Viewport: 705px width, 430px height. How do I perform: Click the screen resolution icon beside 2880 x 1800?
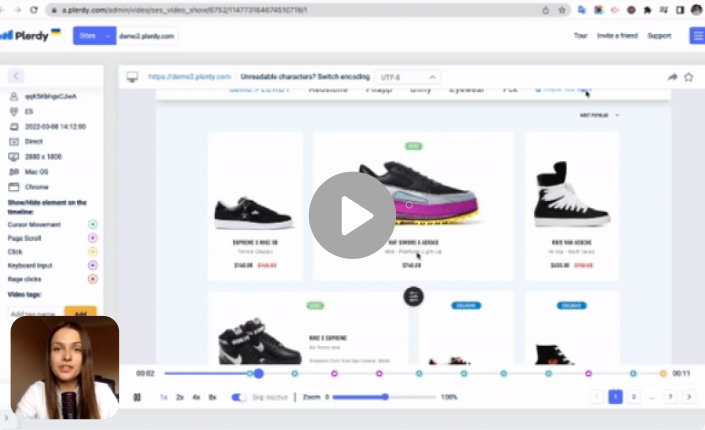(x=14, y=157)
